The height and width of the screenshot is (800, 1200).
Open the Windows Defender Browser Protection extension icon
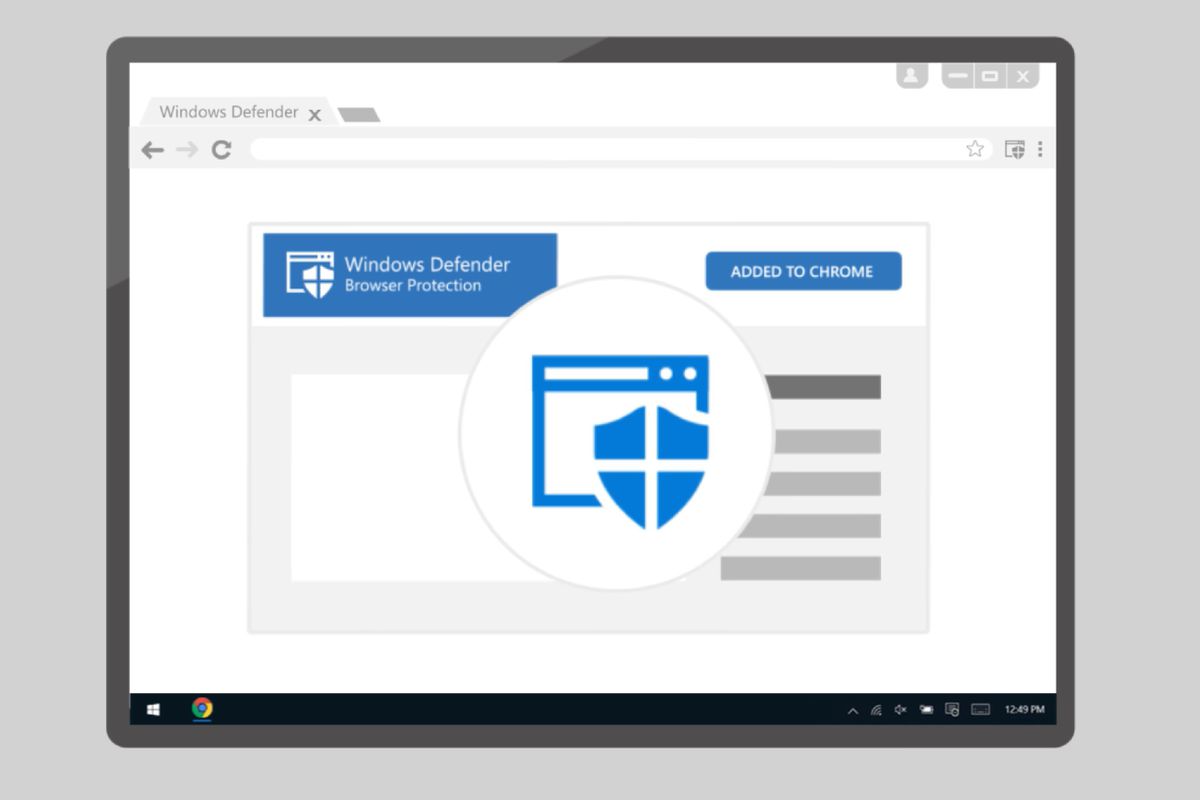[1014, 148]
